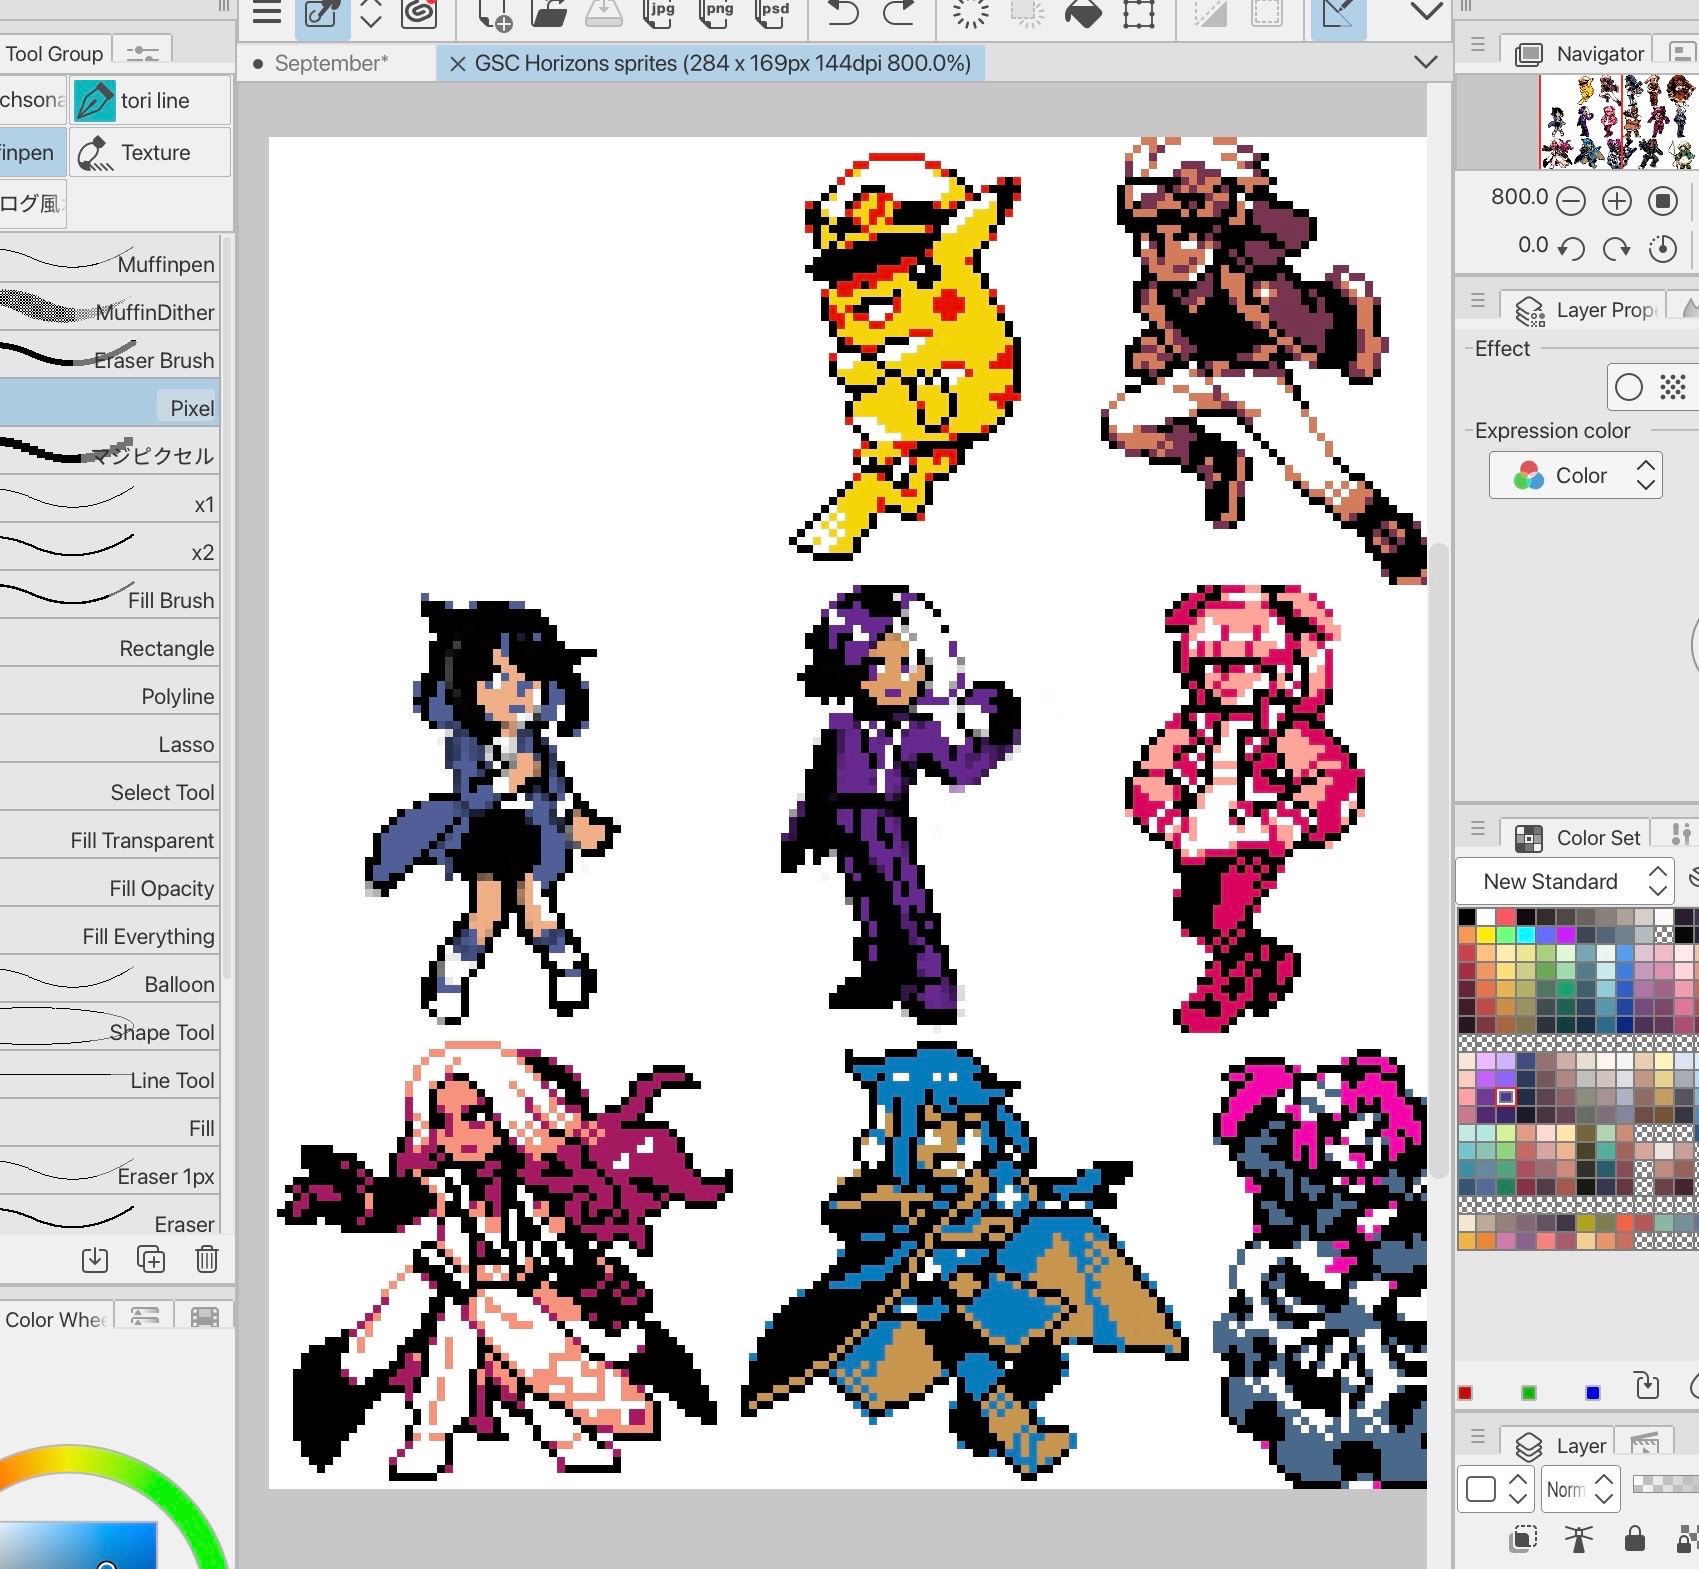This screenshot has width=1699, height=1569.
Task: Enable the Tone effect in Layer Property
Action: [x=1673, y=387]
